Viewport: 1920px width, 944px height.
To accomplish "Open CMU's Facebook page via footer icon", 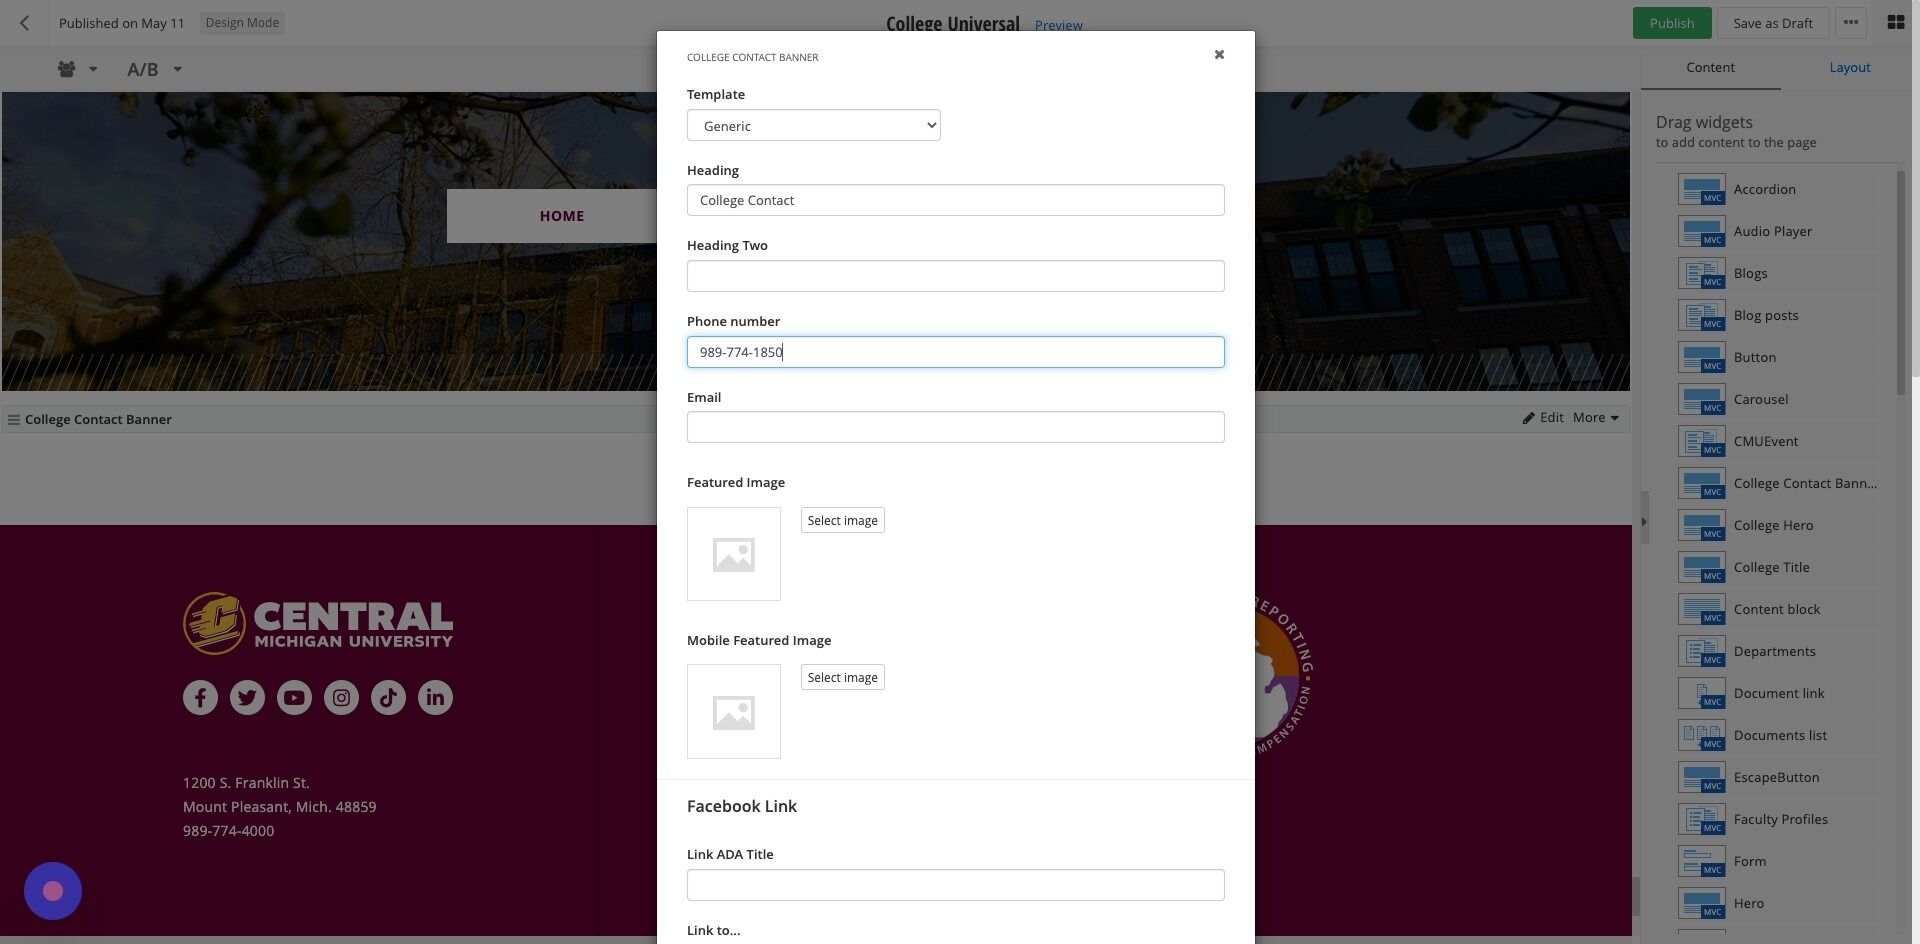I will [200, 697].
